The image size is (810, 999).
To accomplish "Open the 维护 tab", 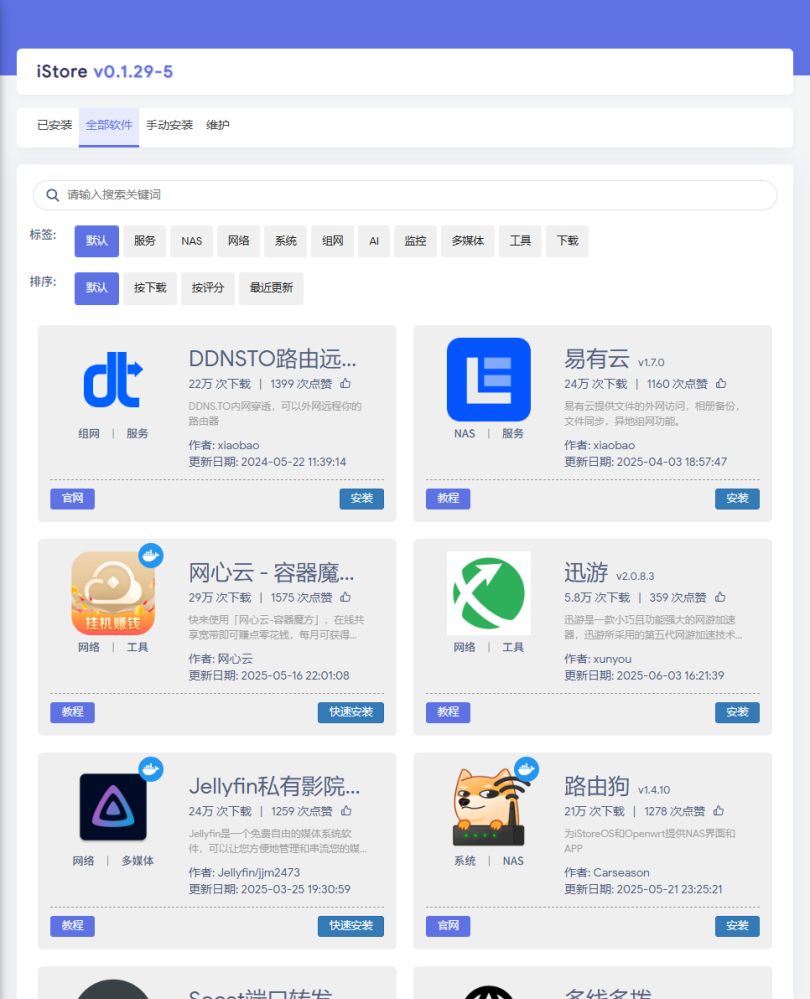I will pyautogui.click(x=217, y=126).
